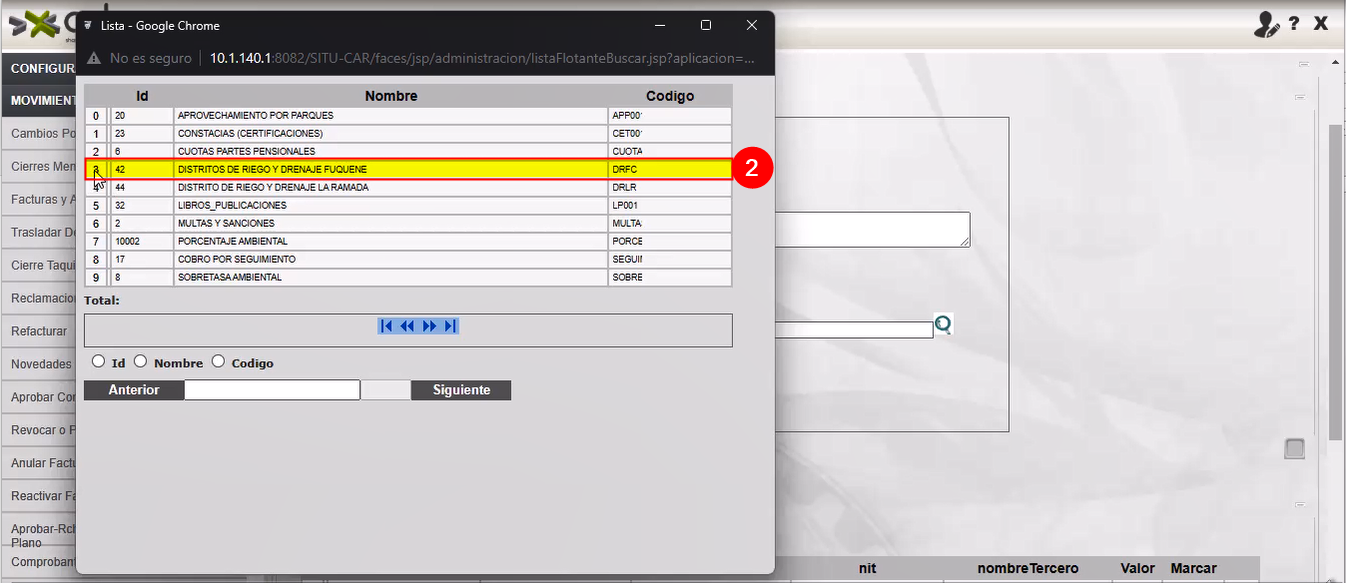The image size is (1346, 583).
Task: Open the Novedades menu item
Action: [x=40, y=364]
